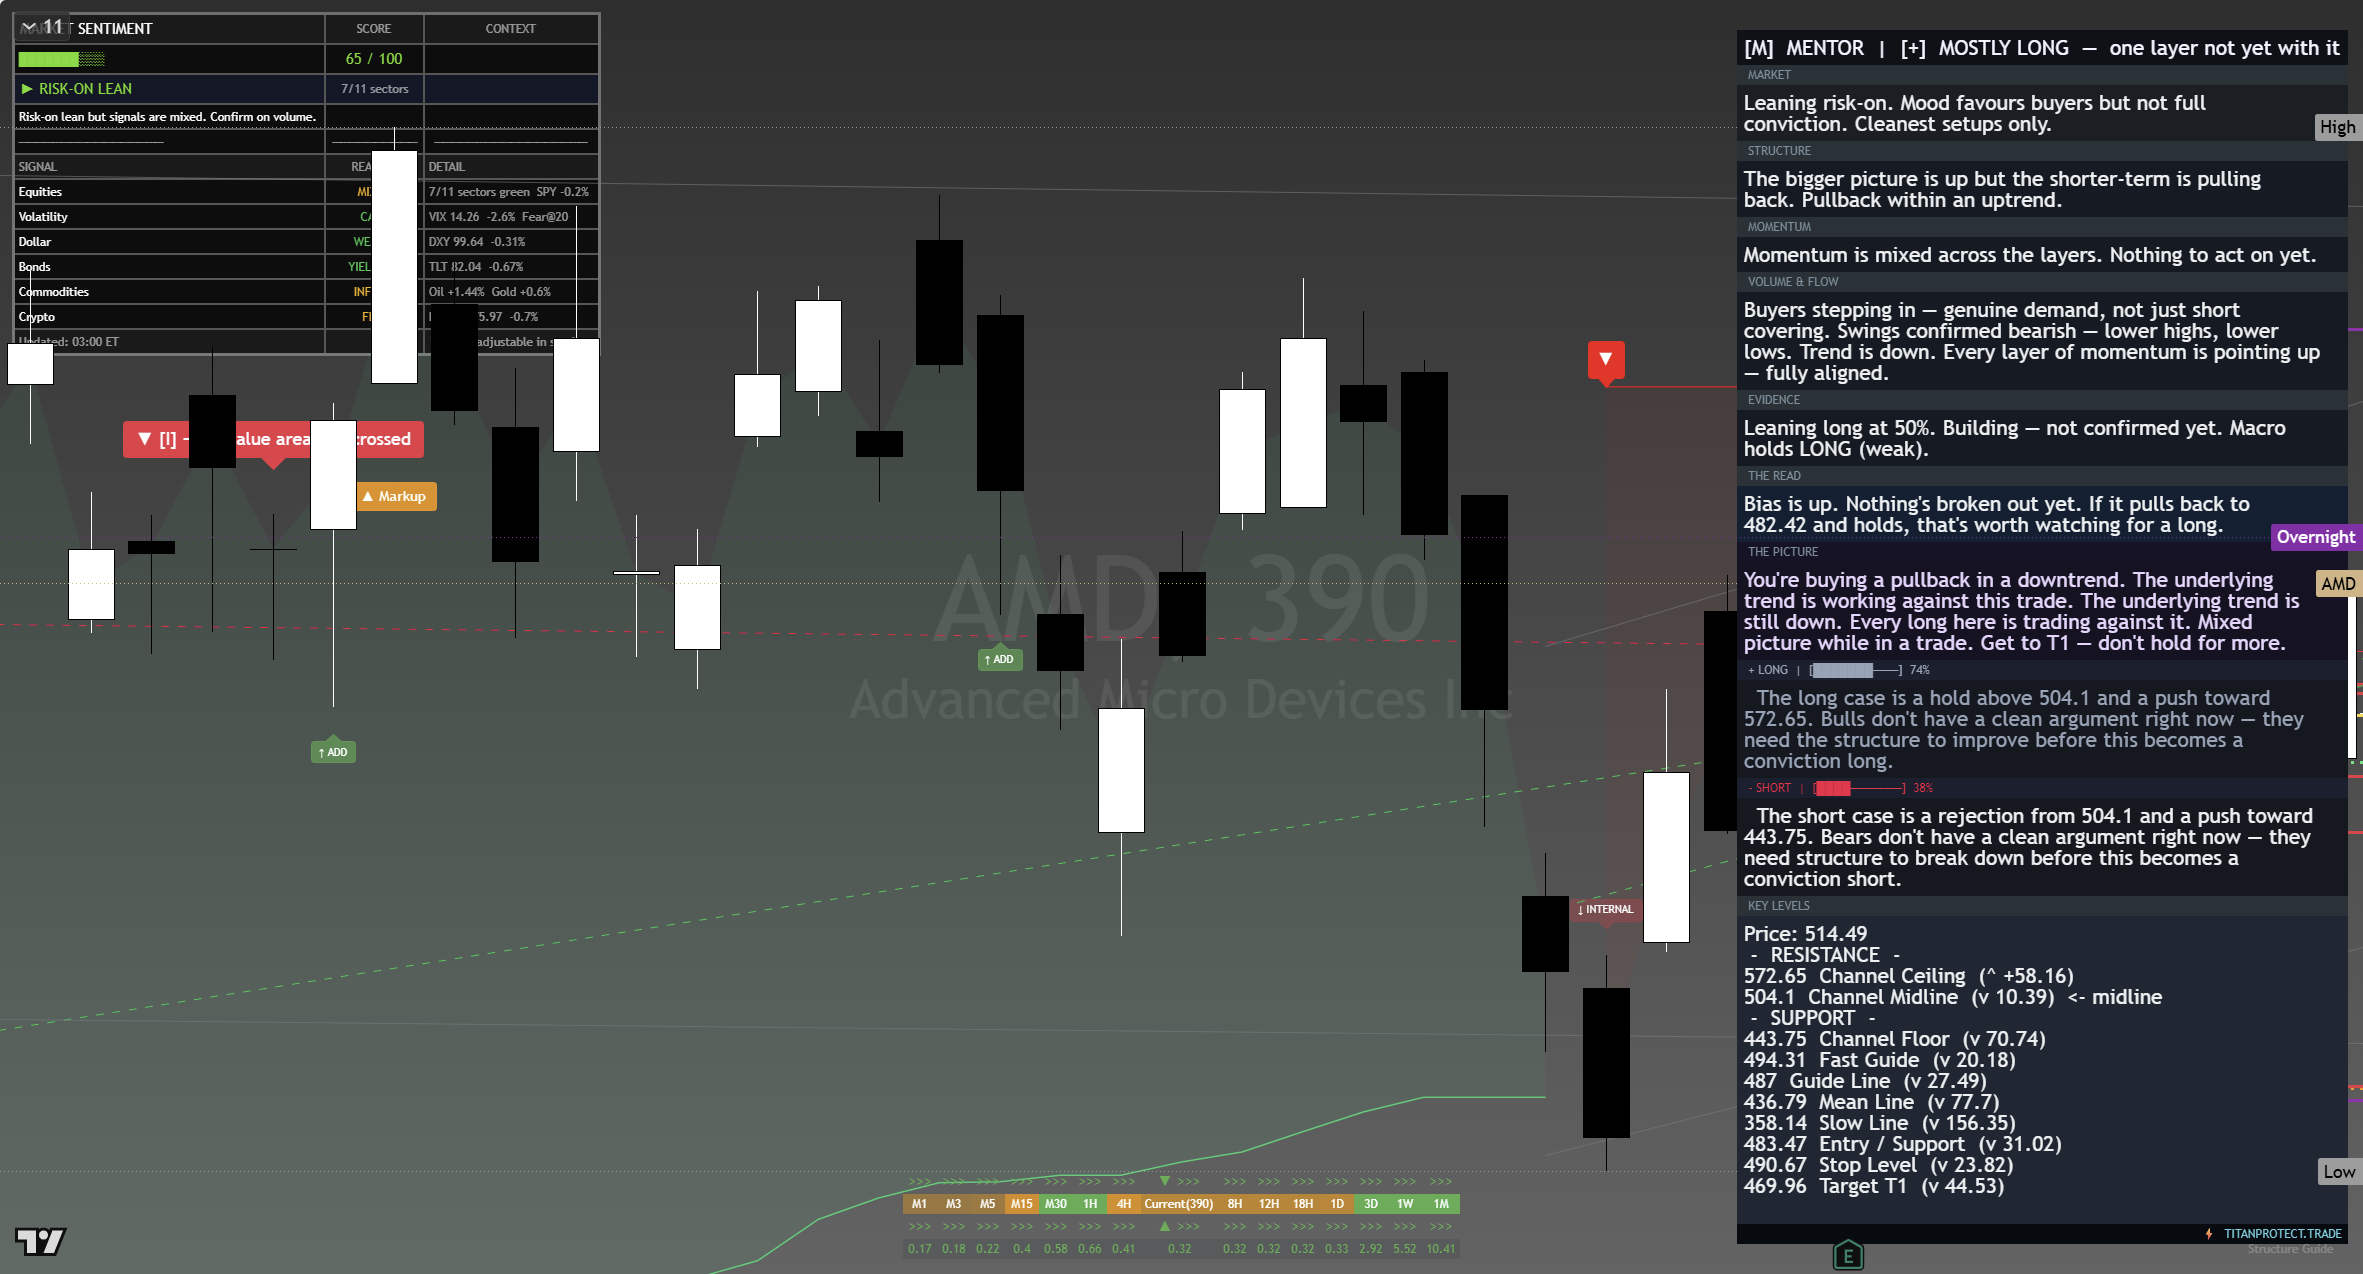This screenshot has width=2363, height=1274.
Task: Click the Updated: 03:00 ET timestamp
Action: coord(69,342)
